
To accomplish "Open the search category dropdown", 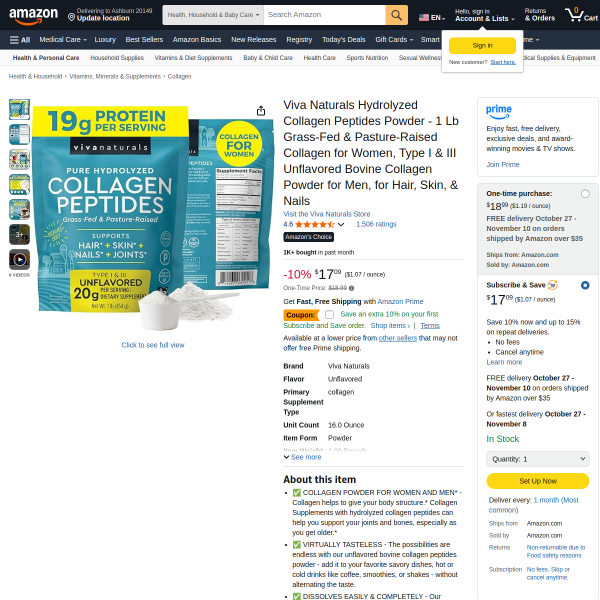I will pos(213,15).
